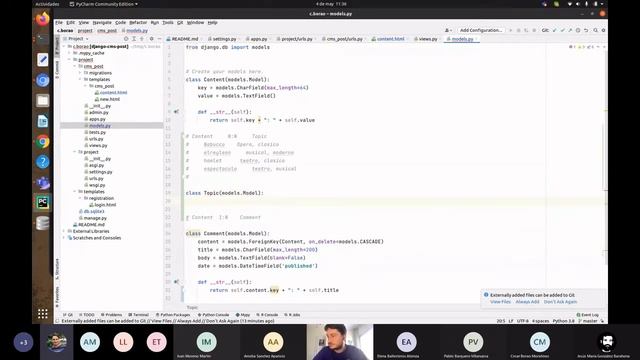This screenshot has height=360, width=640.
Task: Click the UTF-8 encoding status widget
Action: pos(522,321)
